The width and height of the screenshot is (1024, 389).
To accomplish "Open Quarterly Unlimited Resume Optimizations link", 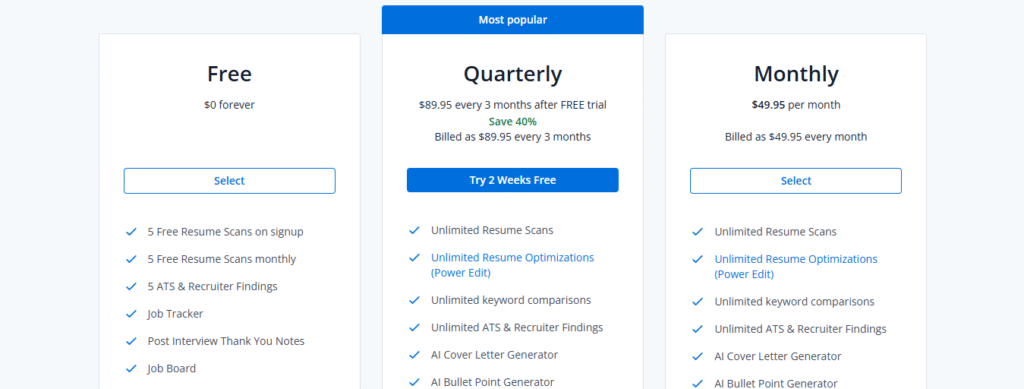I will click(x=513, y=265).
